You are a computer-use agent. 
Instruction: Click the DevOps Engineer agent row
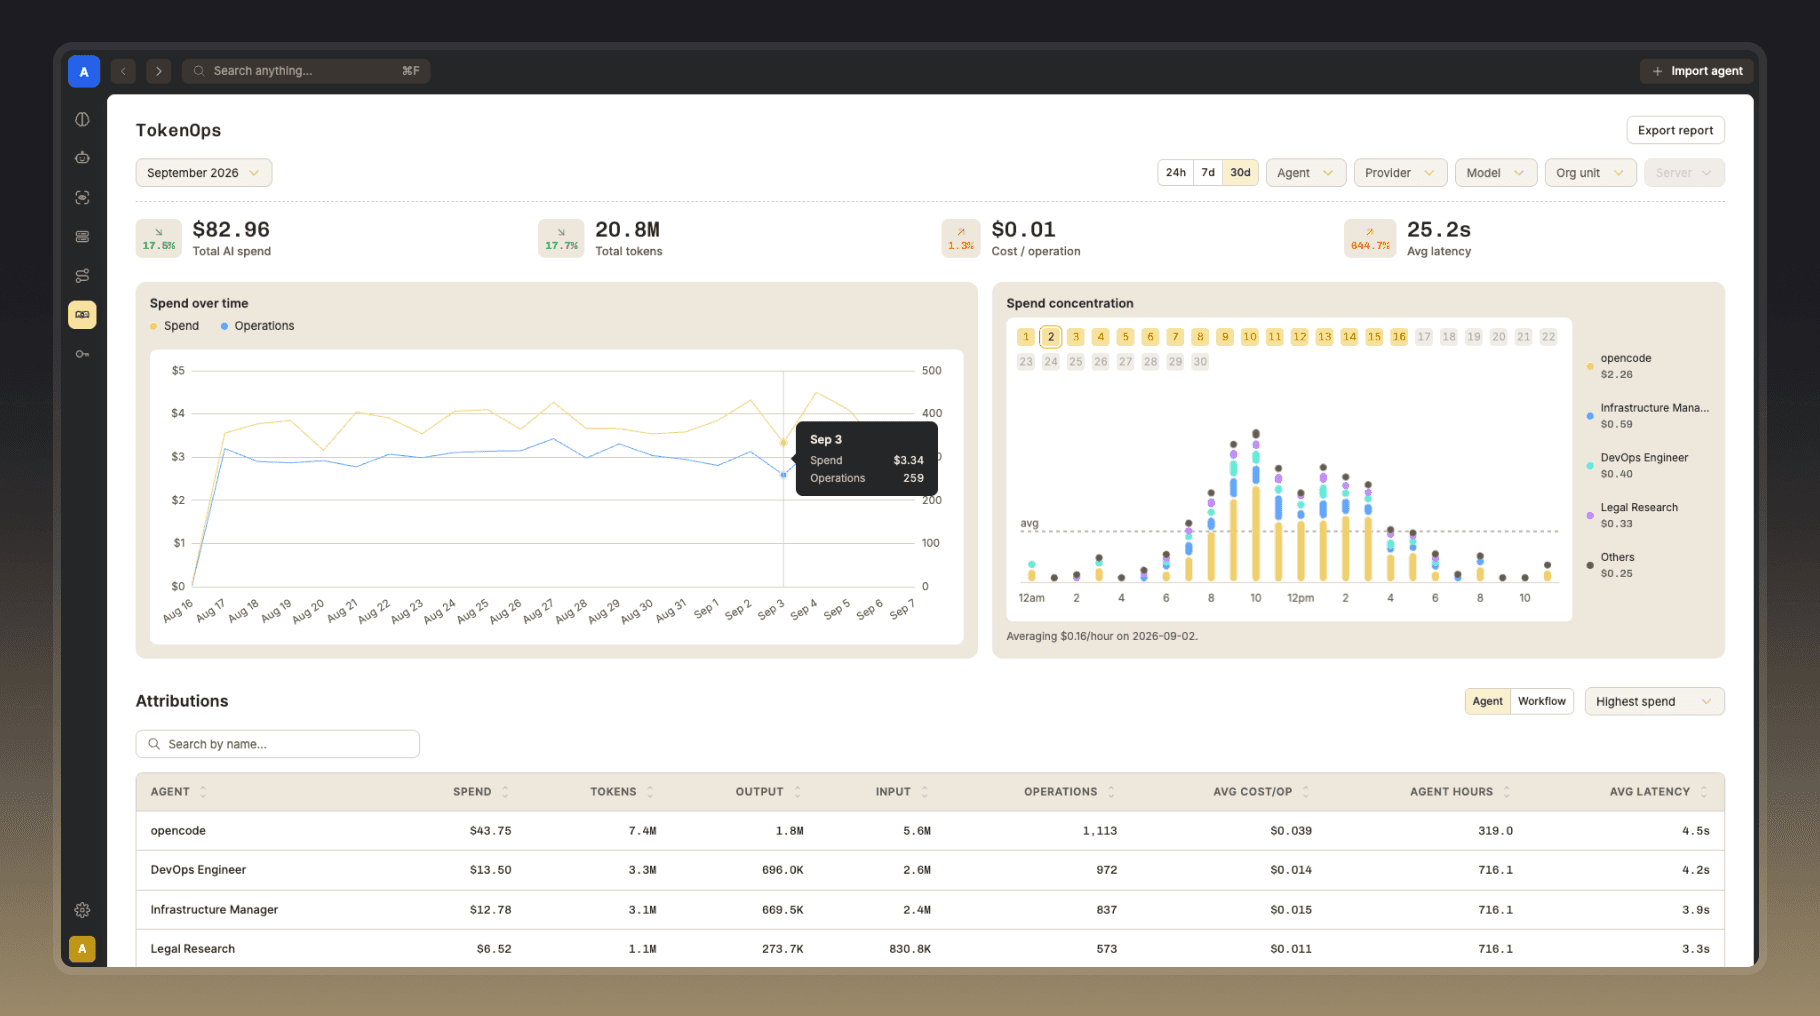coord(930,870)
